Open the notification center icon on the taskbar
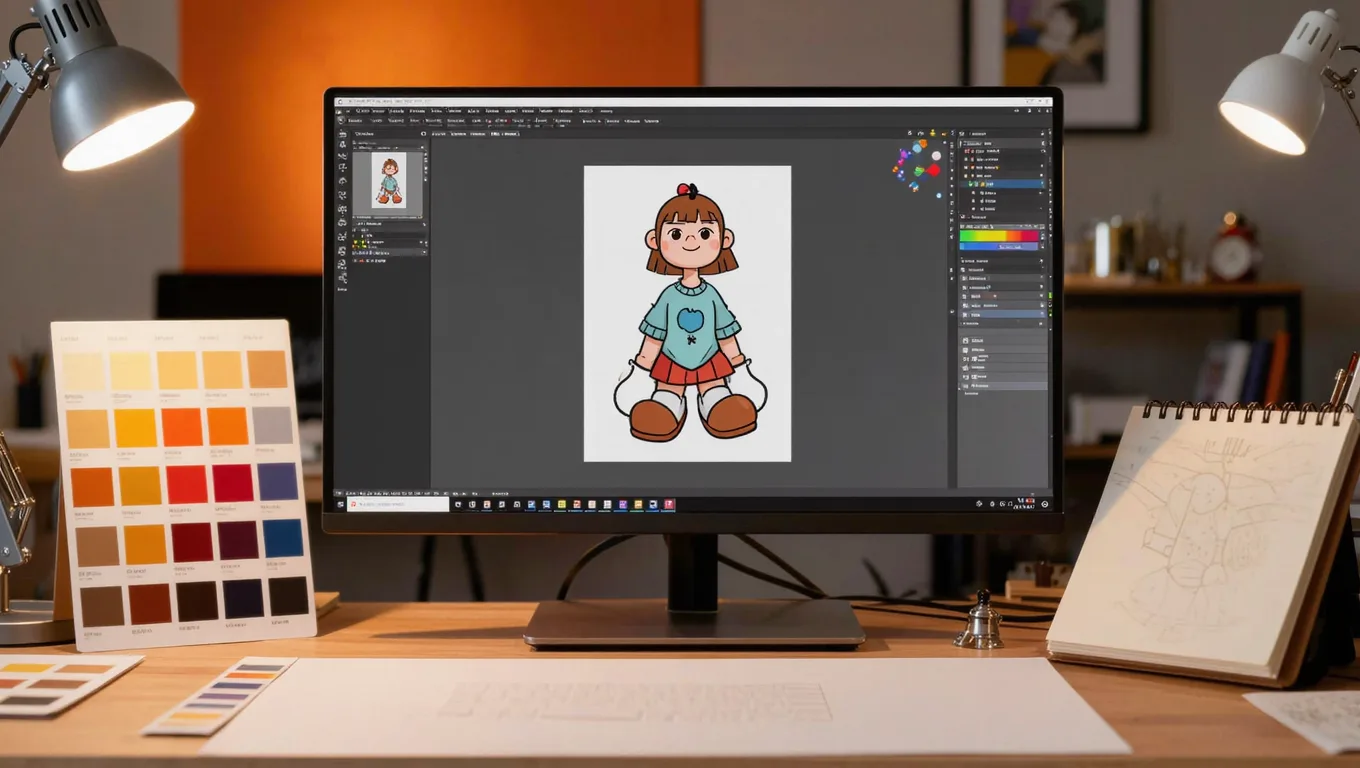 coord(1045,504)
